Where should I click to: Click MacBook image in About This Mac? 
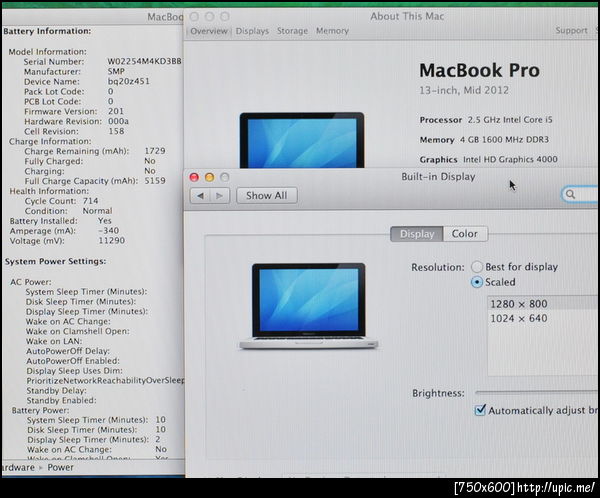pos(302,140)
